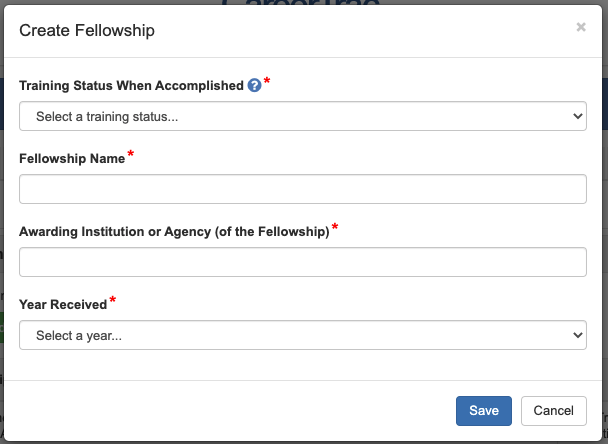Click the red asterisk after Year Received
Viewport: 608px width, 444px height.
click(113, 301)
